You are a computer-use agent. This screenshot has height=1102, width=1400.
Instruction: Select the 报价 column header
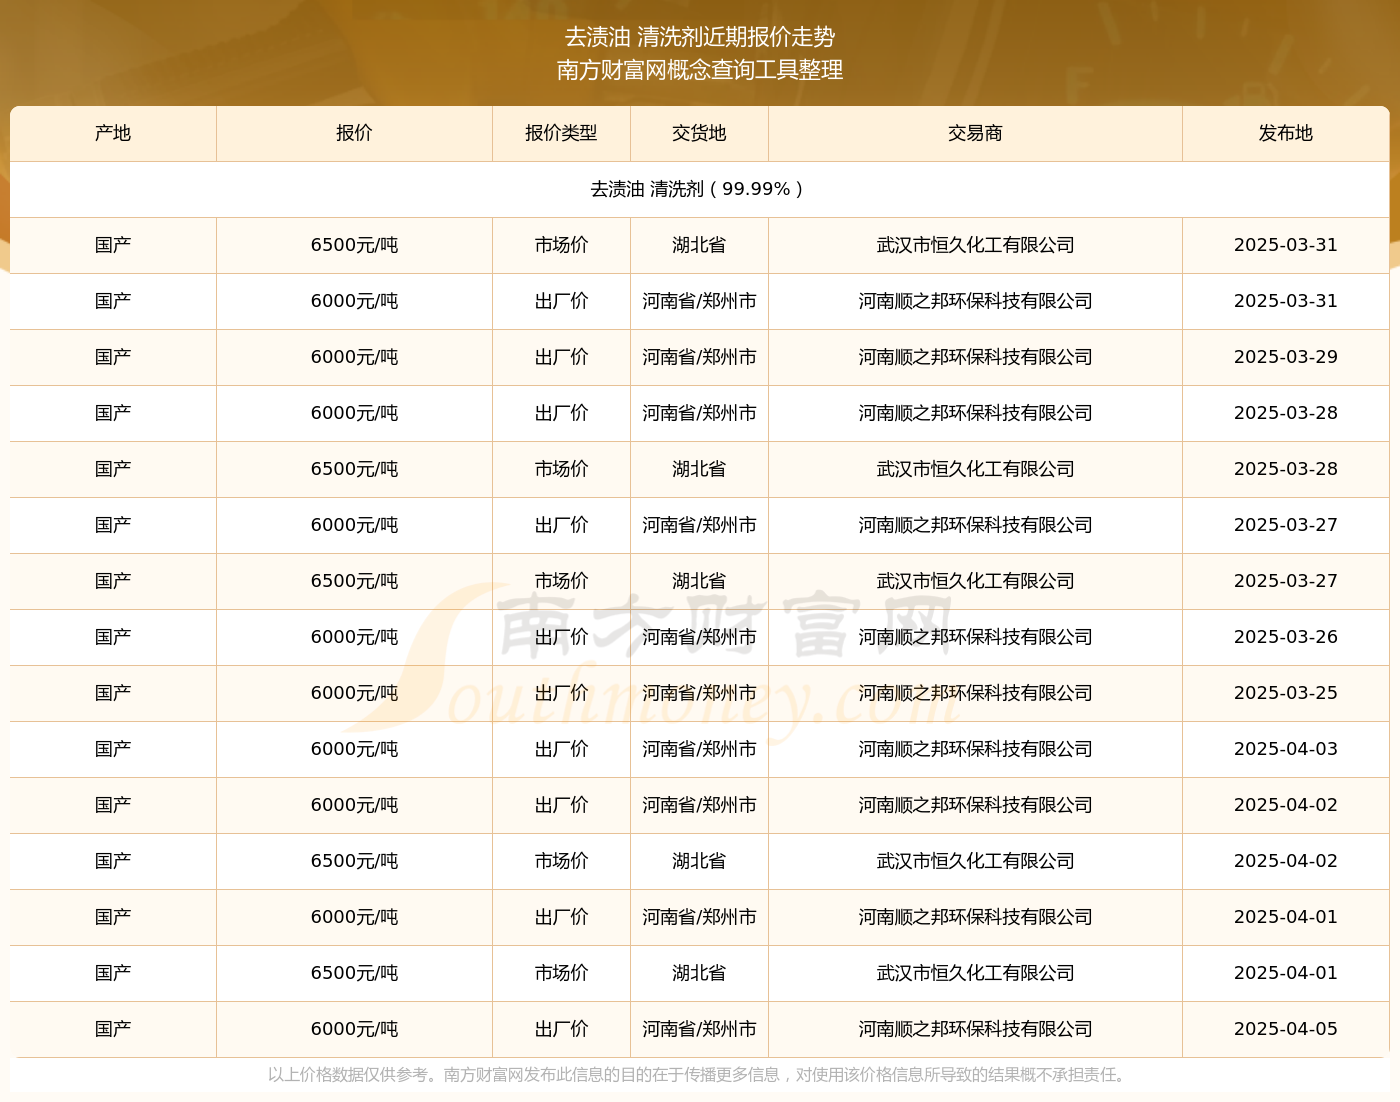pyautogui.click(x=354, y=133)
